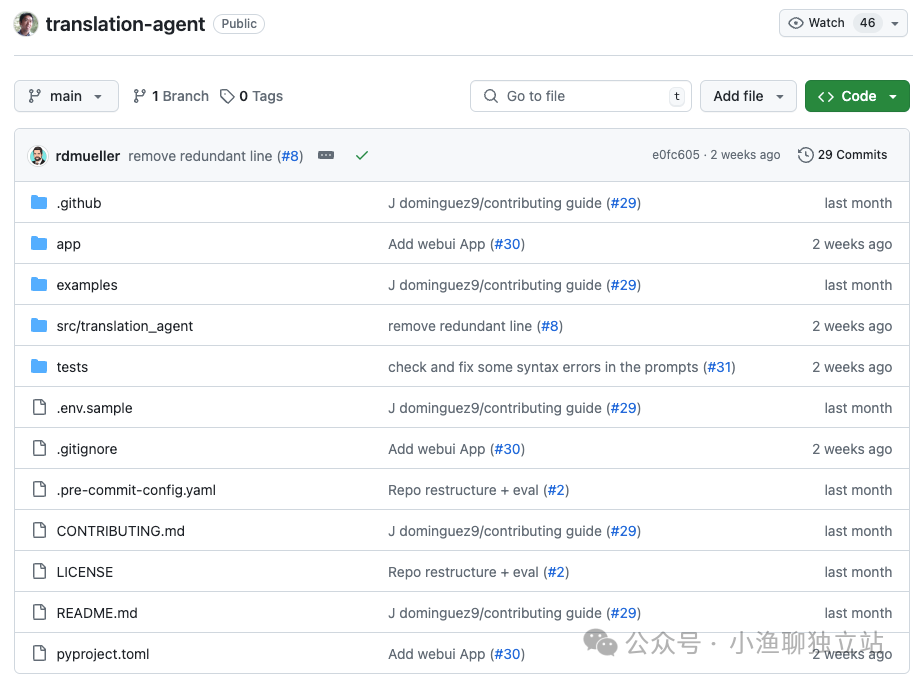913x680 pixels.
Task: Click the rdmueller avatar in the commit row
Action: coord(38,155)
